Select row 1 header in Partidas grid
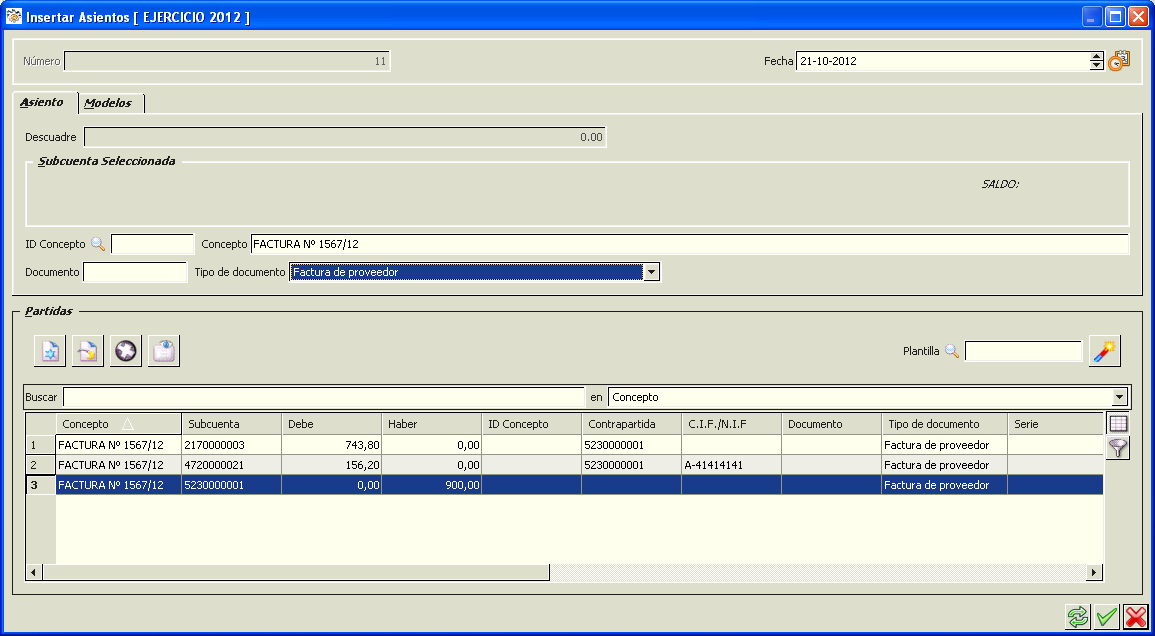Viewport: 1155px width, 636px height. (x=41, y=445)
